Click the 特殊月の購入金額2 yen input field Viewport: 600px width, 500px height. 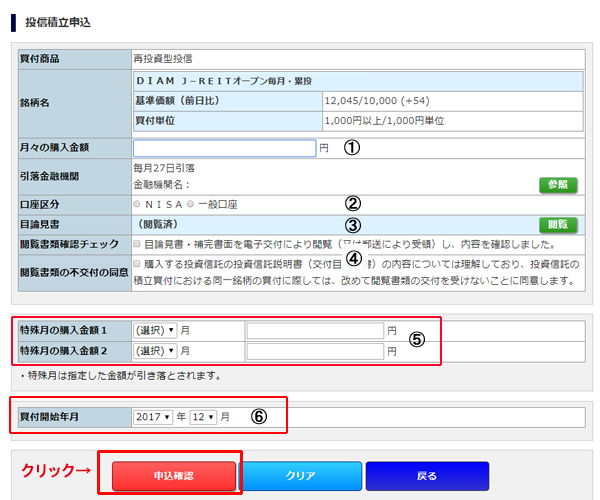tap(315, 351)
